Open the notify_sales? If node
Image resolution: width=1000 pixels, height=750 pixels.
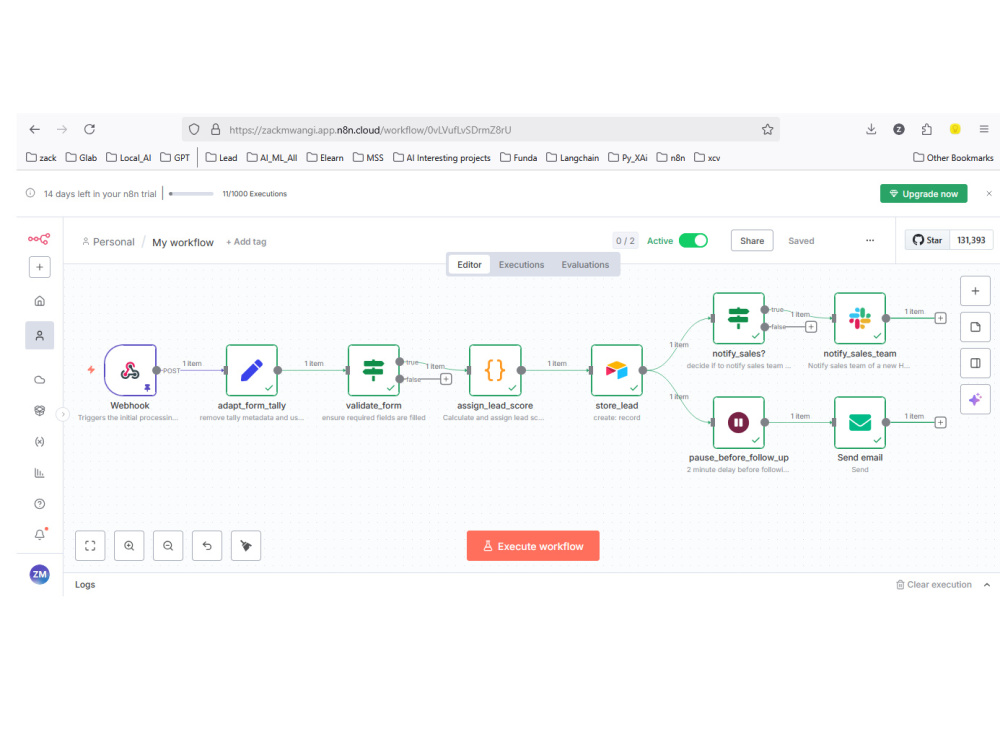coord(739,318)
